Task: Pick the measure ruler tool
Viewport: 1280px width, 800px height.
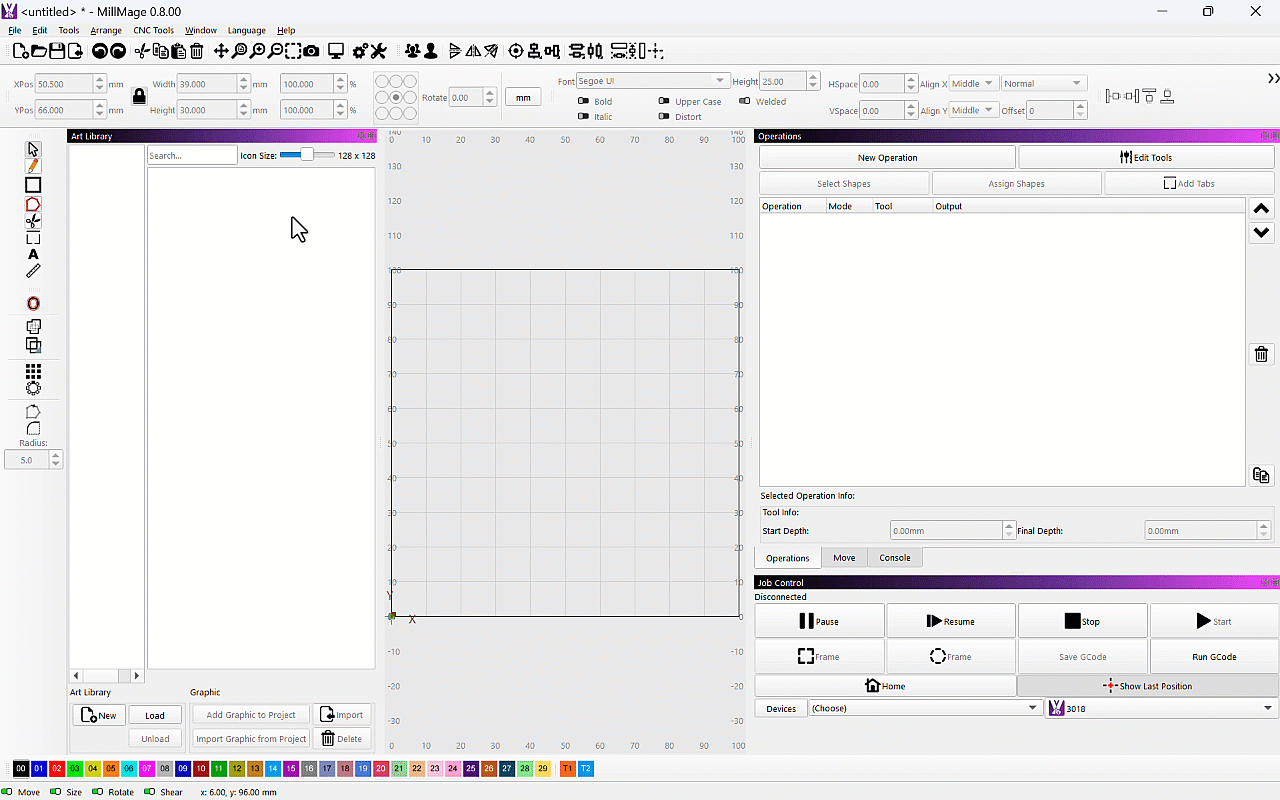Action: pyautogui.click(x=33, y=272)
